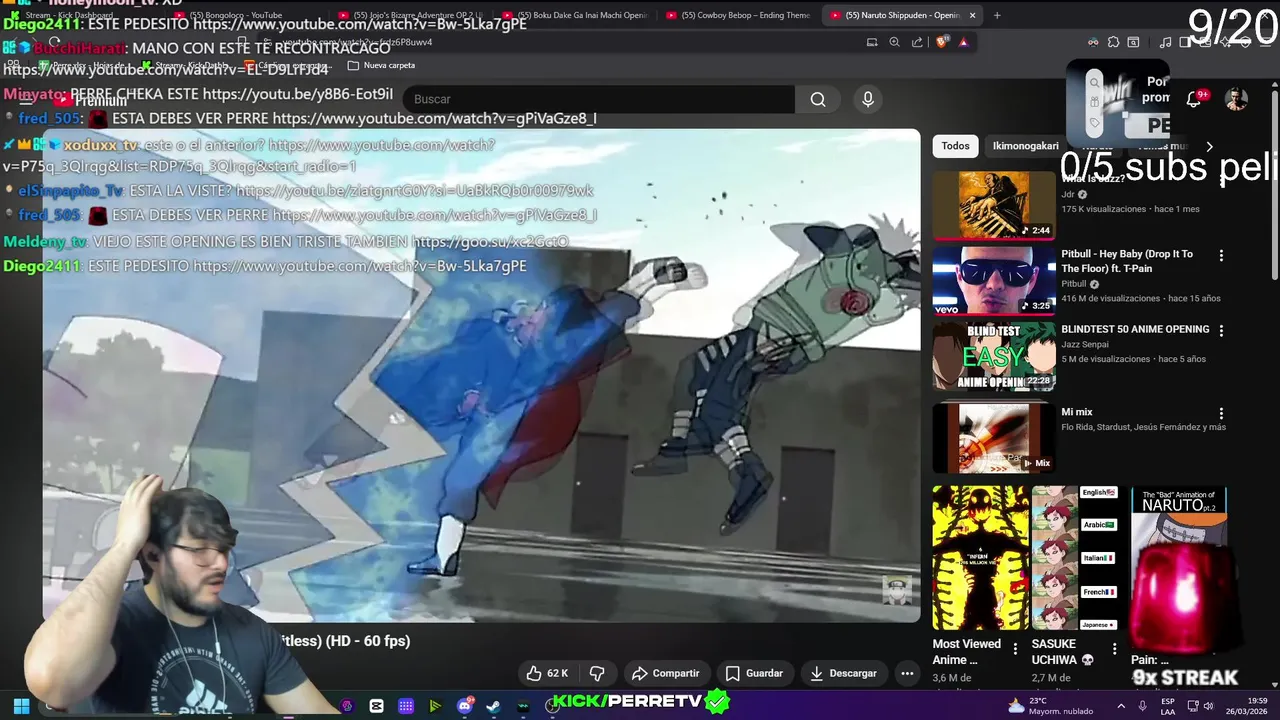Image resolution: width=1280 pixels, height=720 pixels.
Task: Click the Descargar button
Action: [x=843, y=673]
